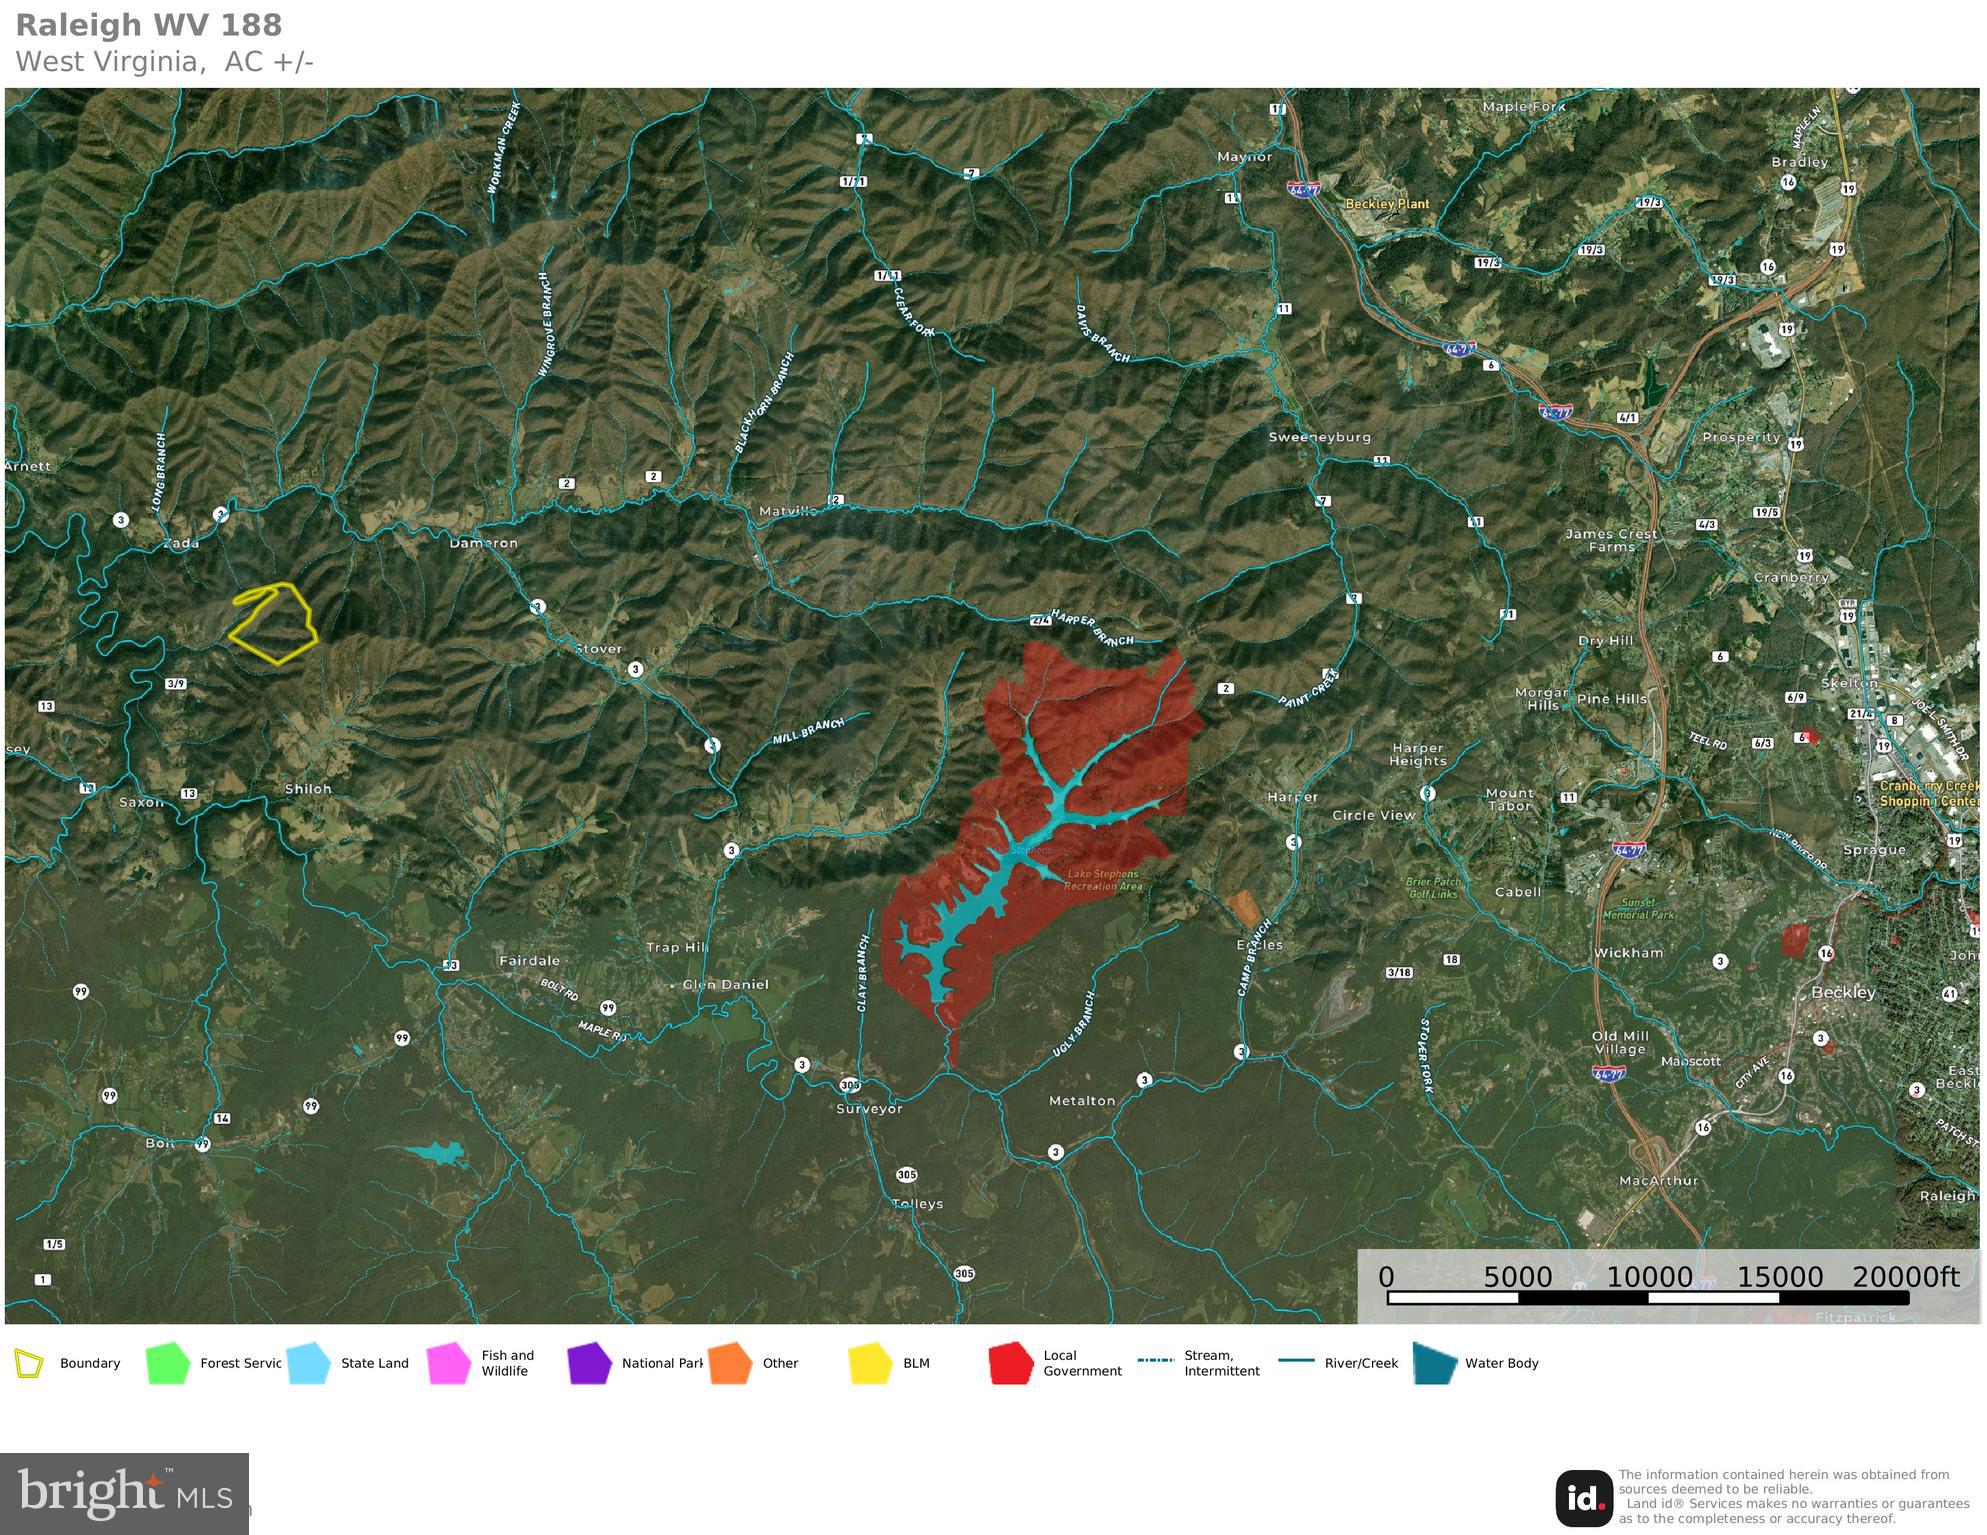Click the orange Other legend icon
Screen dimensions: 1987x1535
(x=729, y=1364)
